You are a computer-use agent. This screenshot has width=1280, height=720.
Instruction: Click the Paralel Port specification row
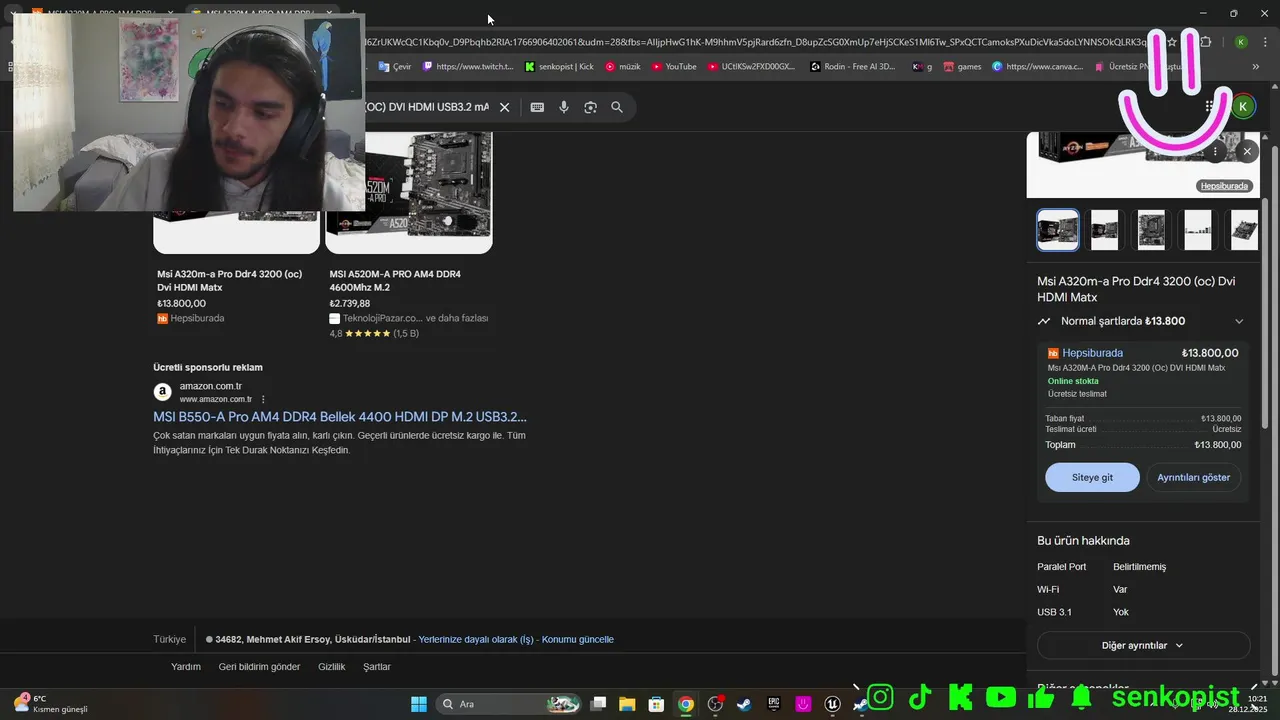coord(1143,567)
